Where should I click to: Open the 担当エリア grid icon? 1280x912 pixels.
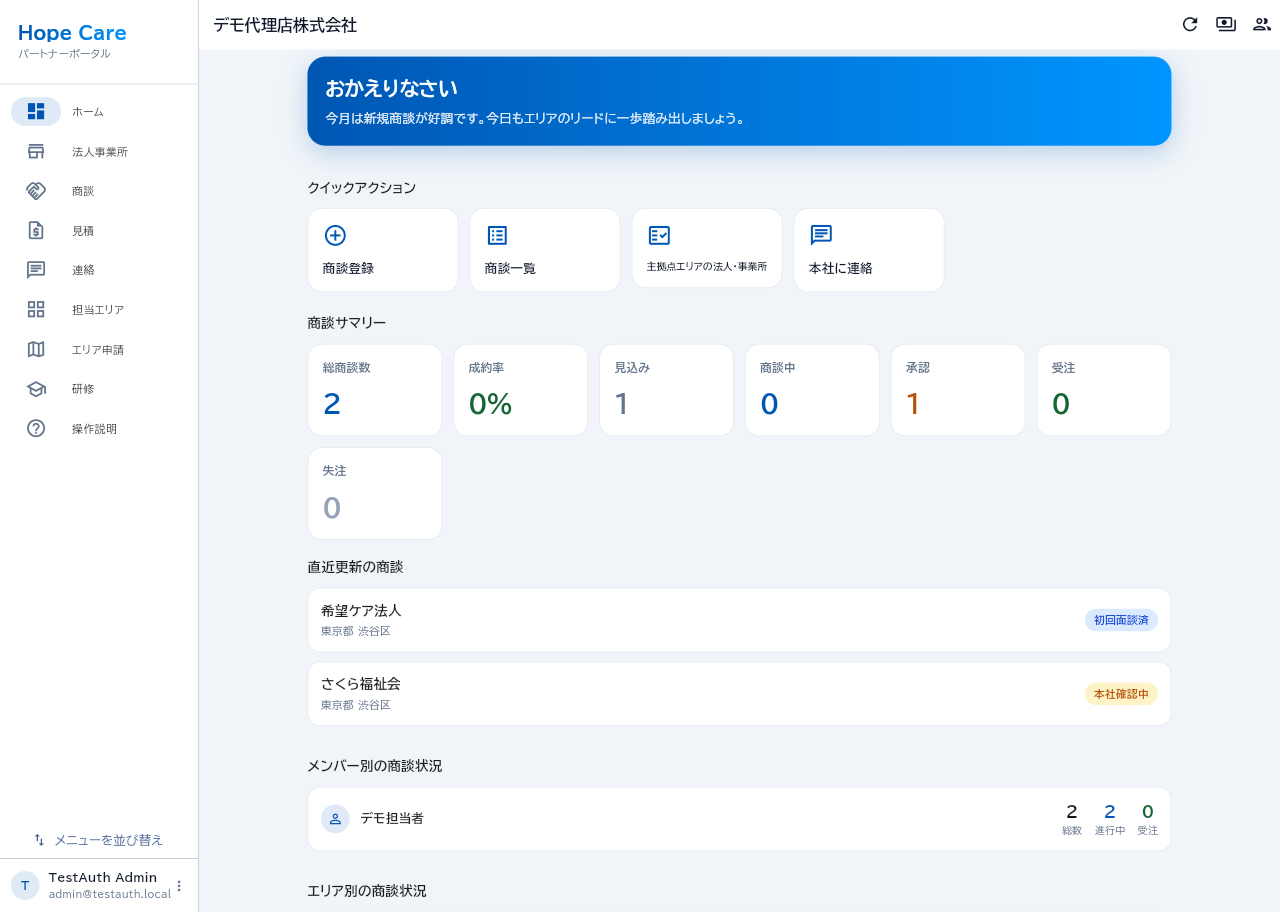point(36,309)
